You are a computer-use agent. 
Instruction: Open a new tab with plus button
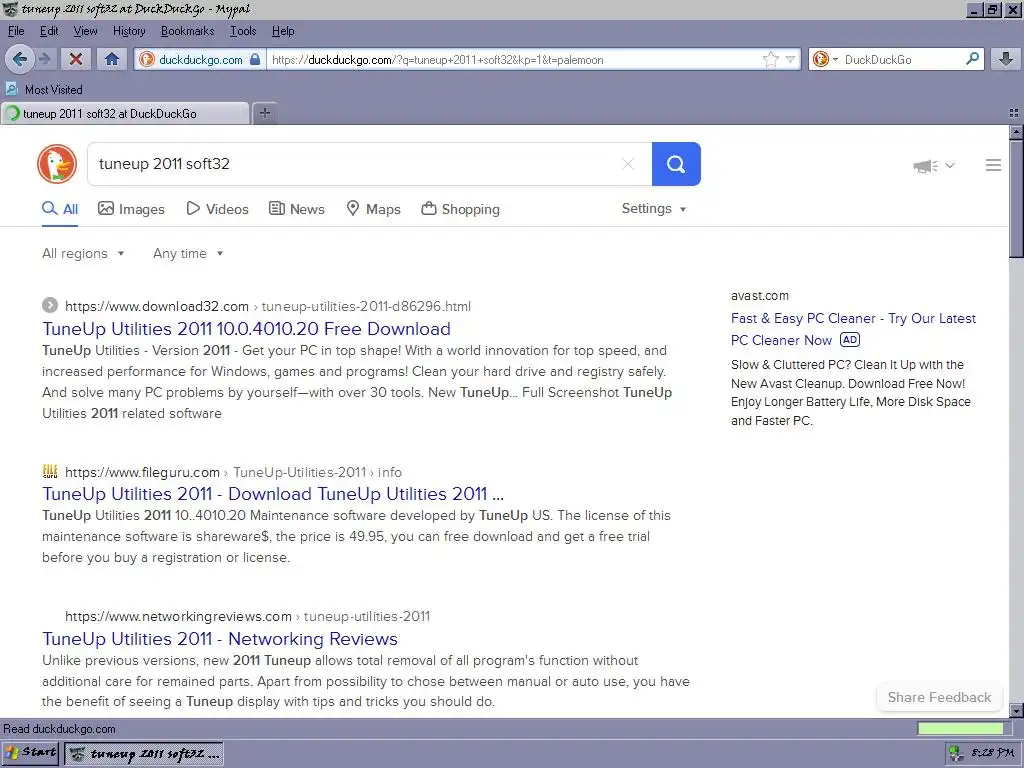[x=264, y=113]
